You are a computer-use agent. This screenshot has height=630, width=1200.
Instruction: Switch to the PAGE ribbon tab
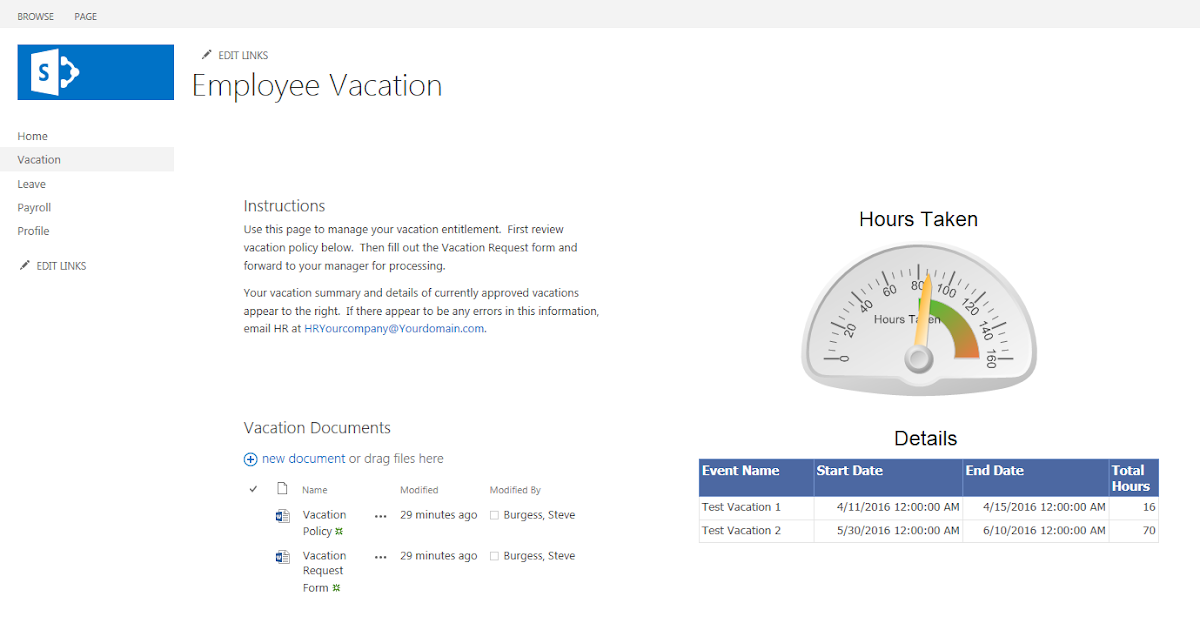(x=85, y=16)
